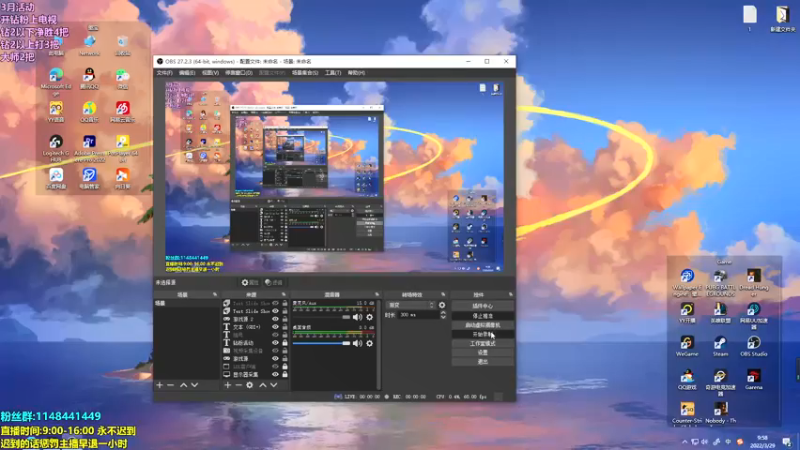
Task: Expand hidden system tray icons chevron
Action: [x=684, y=442]
